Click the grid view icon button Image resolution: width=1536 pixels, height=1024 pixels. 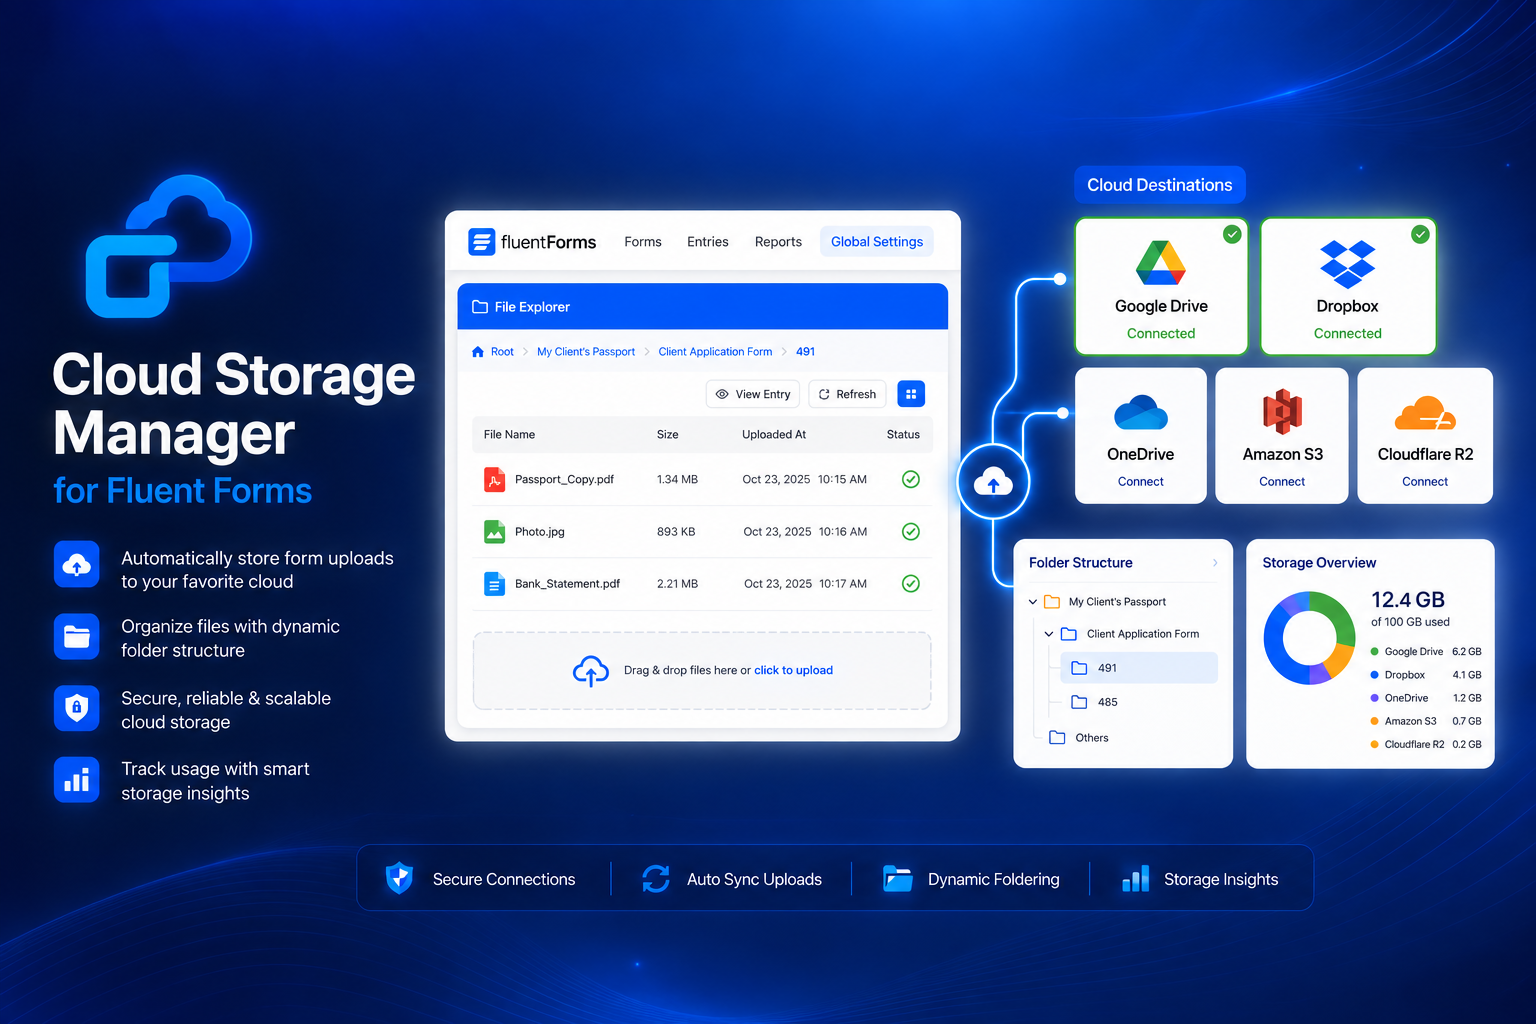pyautogui.click(x=911, y=394)
